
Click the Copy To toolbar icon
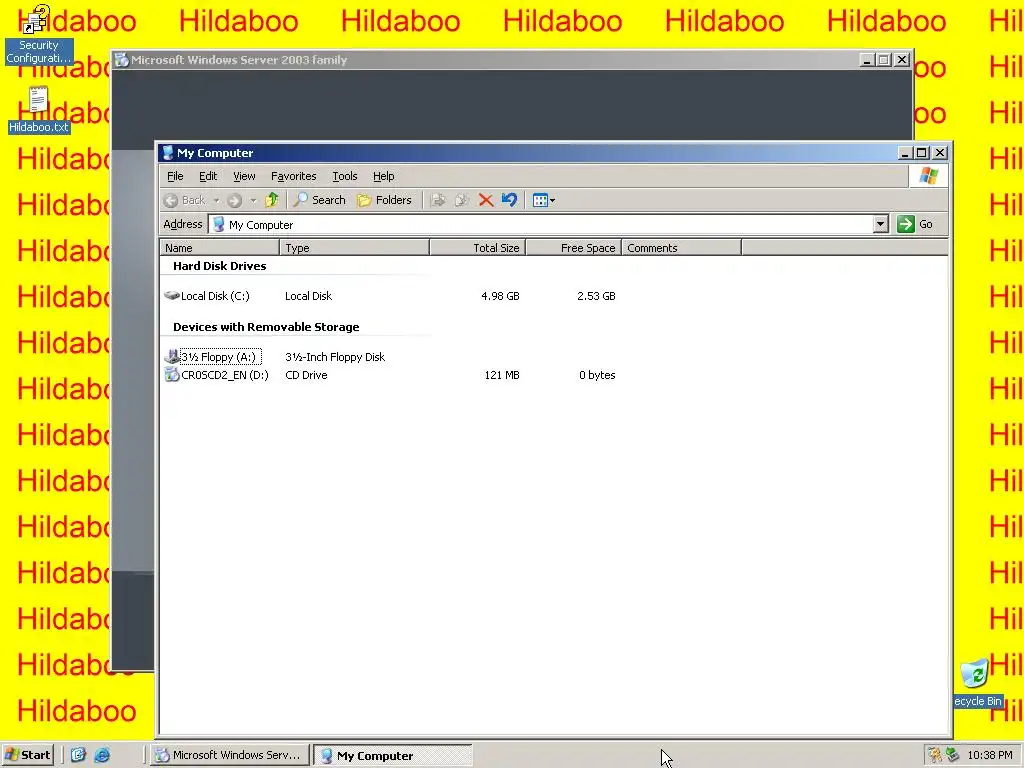462,200
